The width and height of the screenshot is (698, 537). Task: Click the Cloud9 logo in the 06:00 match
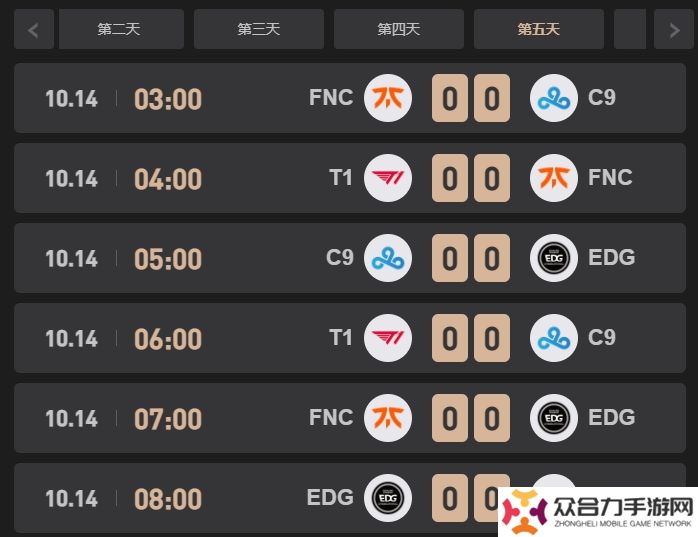click(x=554, y=338)
